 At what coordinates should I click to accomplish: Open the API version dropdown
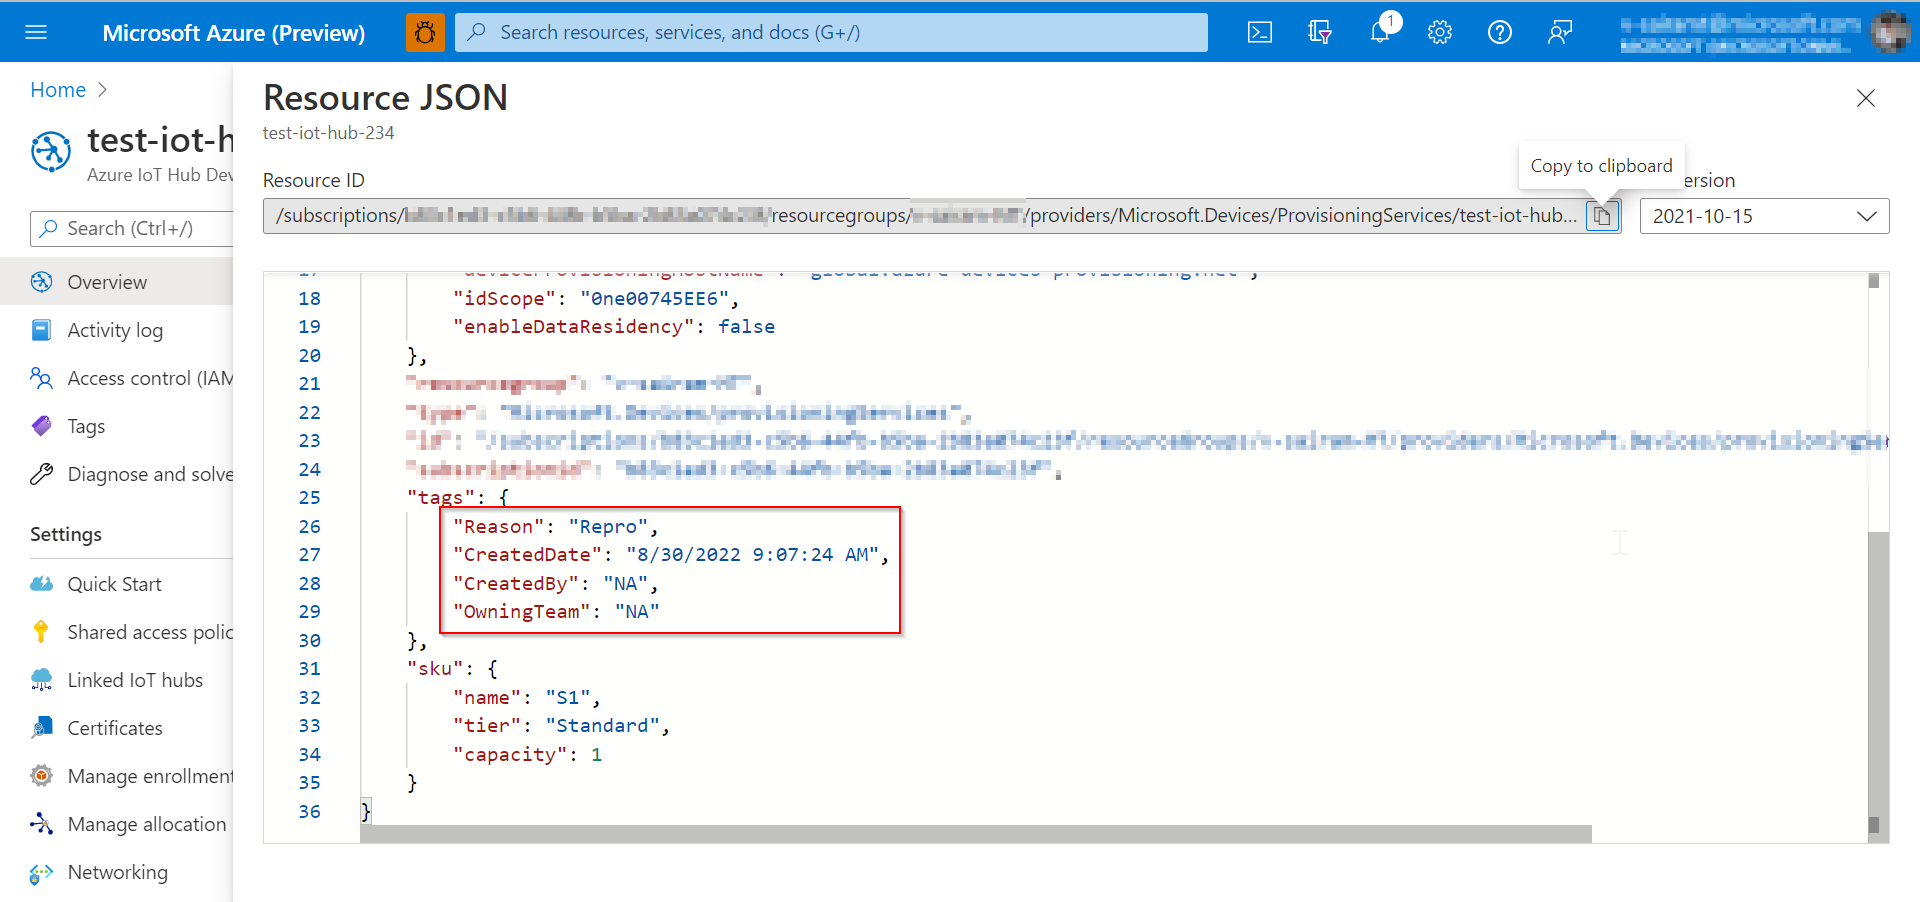click(1764, 216)
